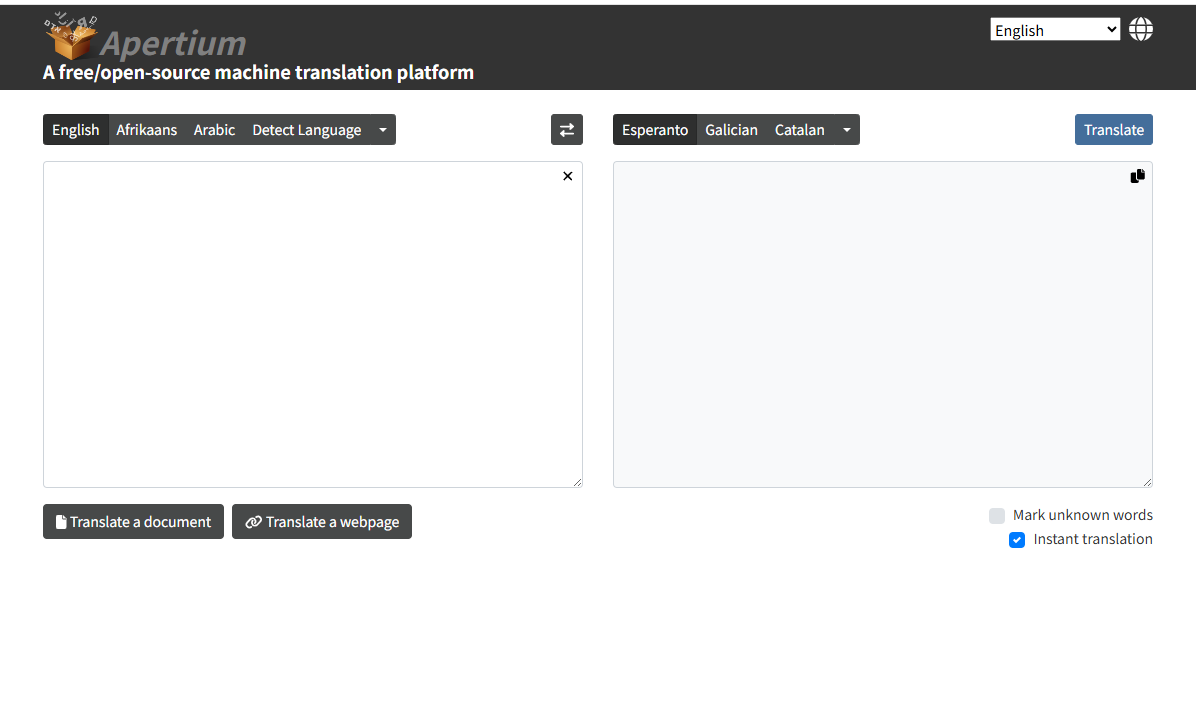1196x722 pixels.
Task: Grab the source textarea resize handle
Action: pyautogui.click(x=577, y=482)
